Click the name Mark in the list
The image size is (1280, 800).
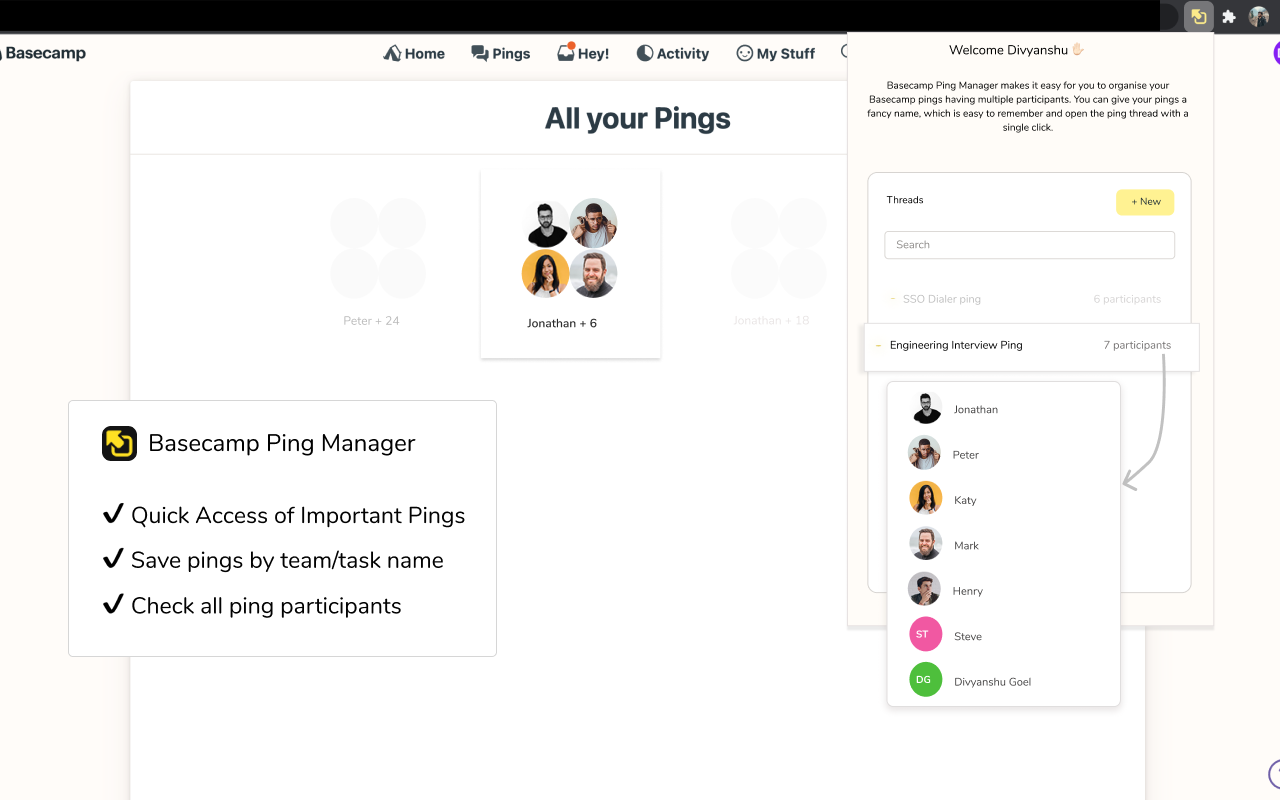(966, 546)
